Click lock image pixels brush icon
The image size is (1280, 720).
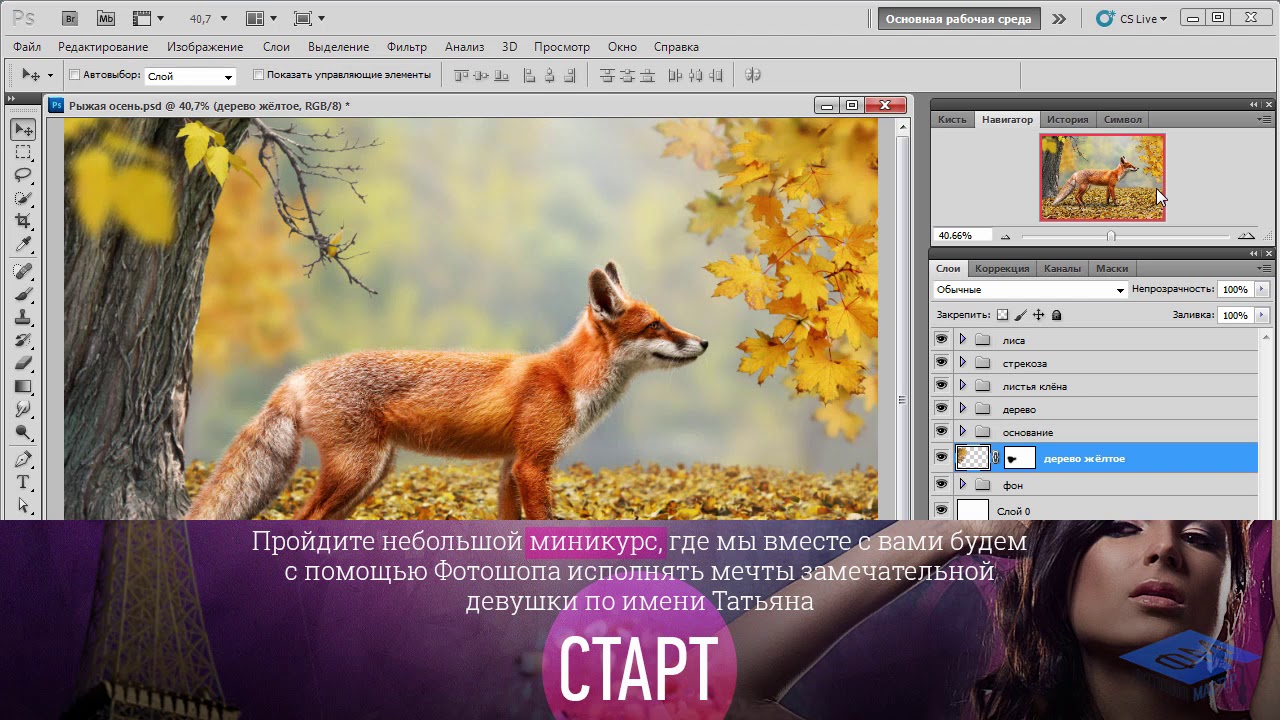(1021, 315)
